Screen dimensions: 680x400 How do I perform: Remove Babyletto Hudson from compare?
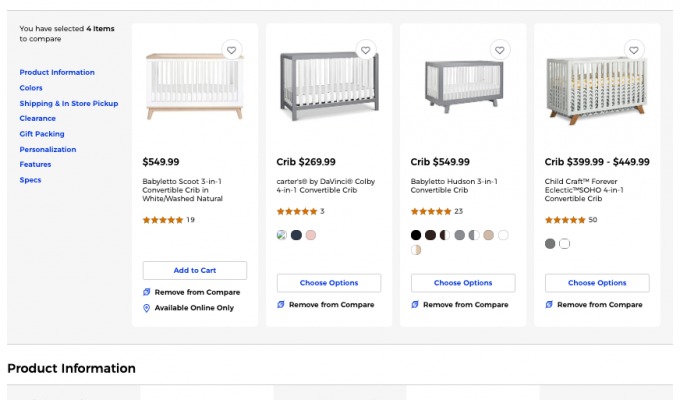click(465, 305)
